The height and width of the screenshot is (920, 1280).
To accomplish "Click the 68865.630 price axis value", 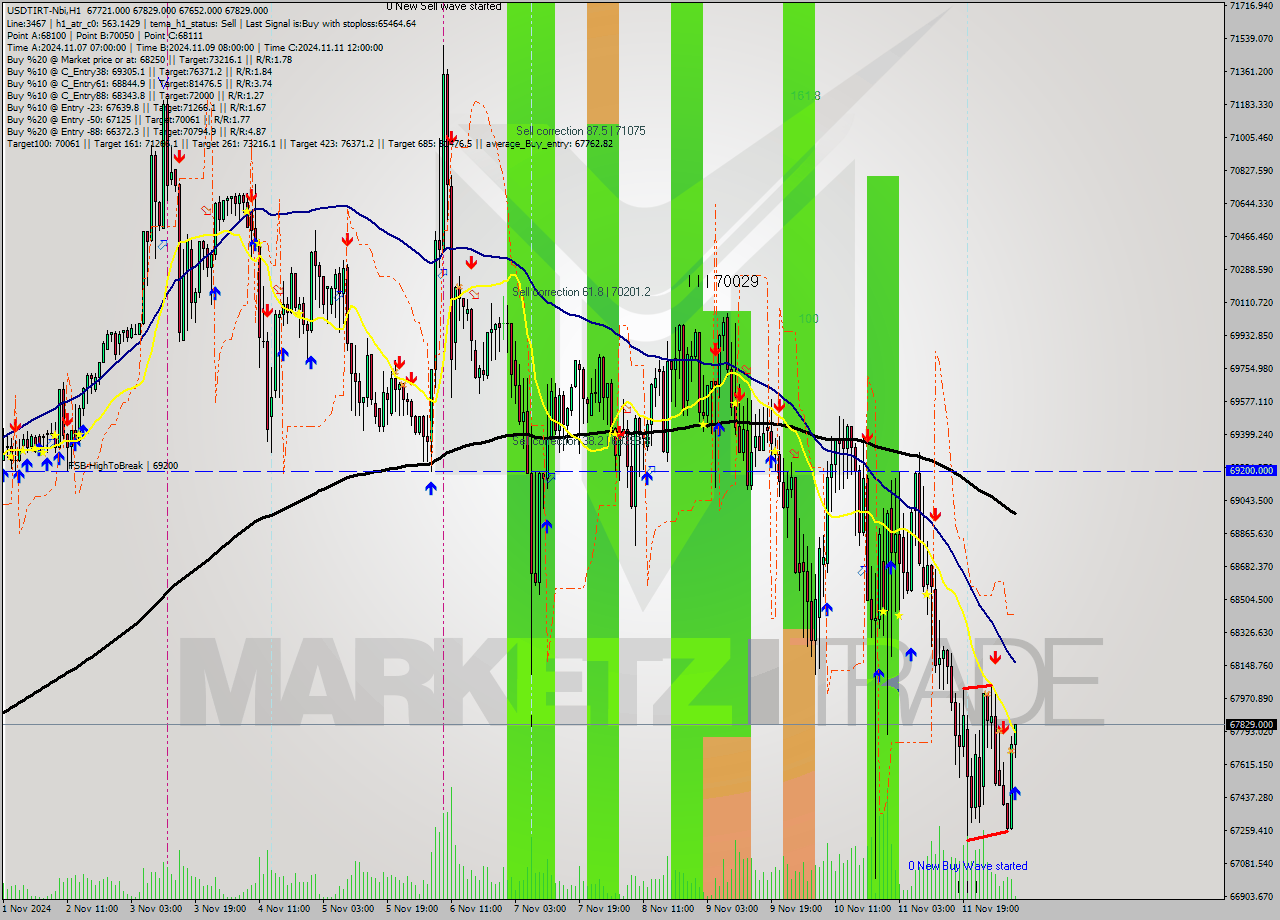I will point(1251,534).
